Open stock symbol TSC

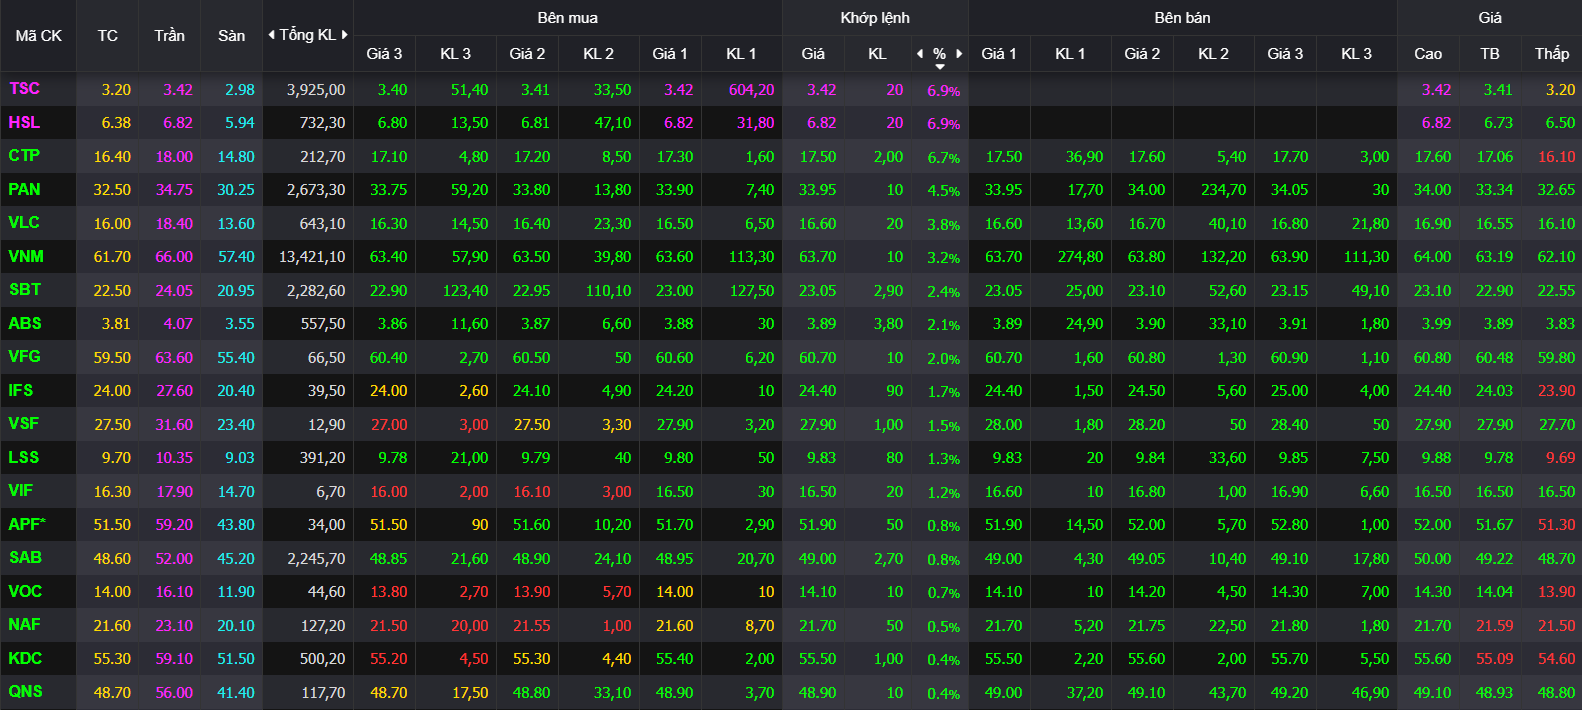pos(24,89)
